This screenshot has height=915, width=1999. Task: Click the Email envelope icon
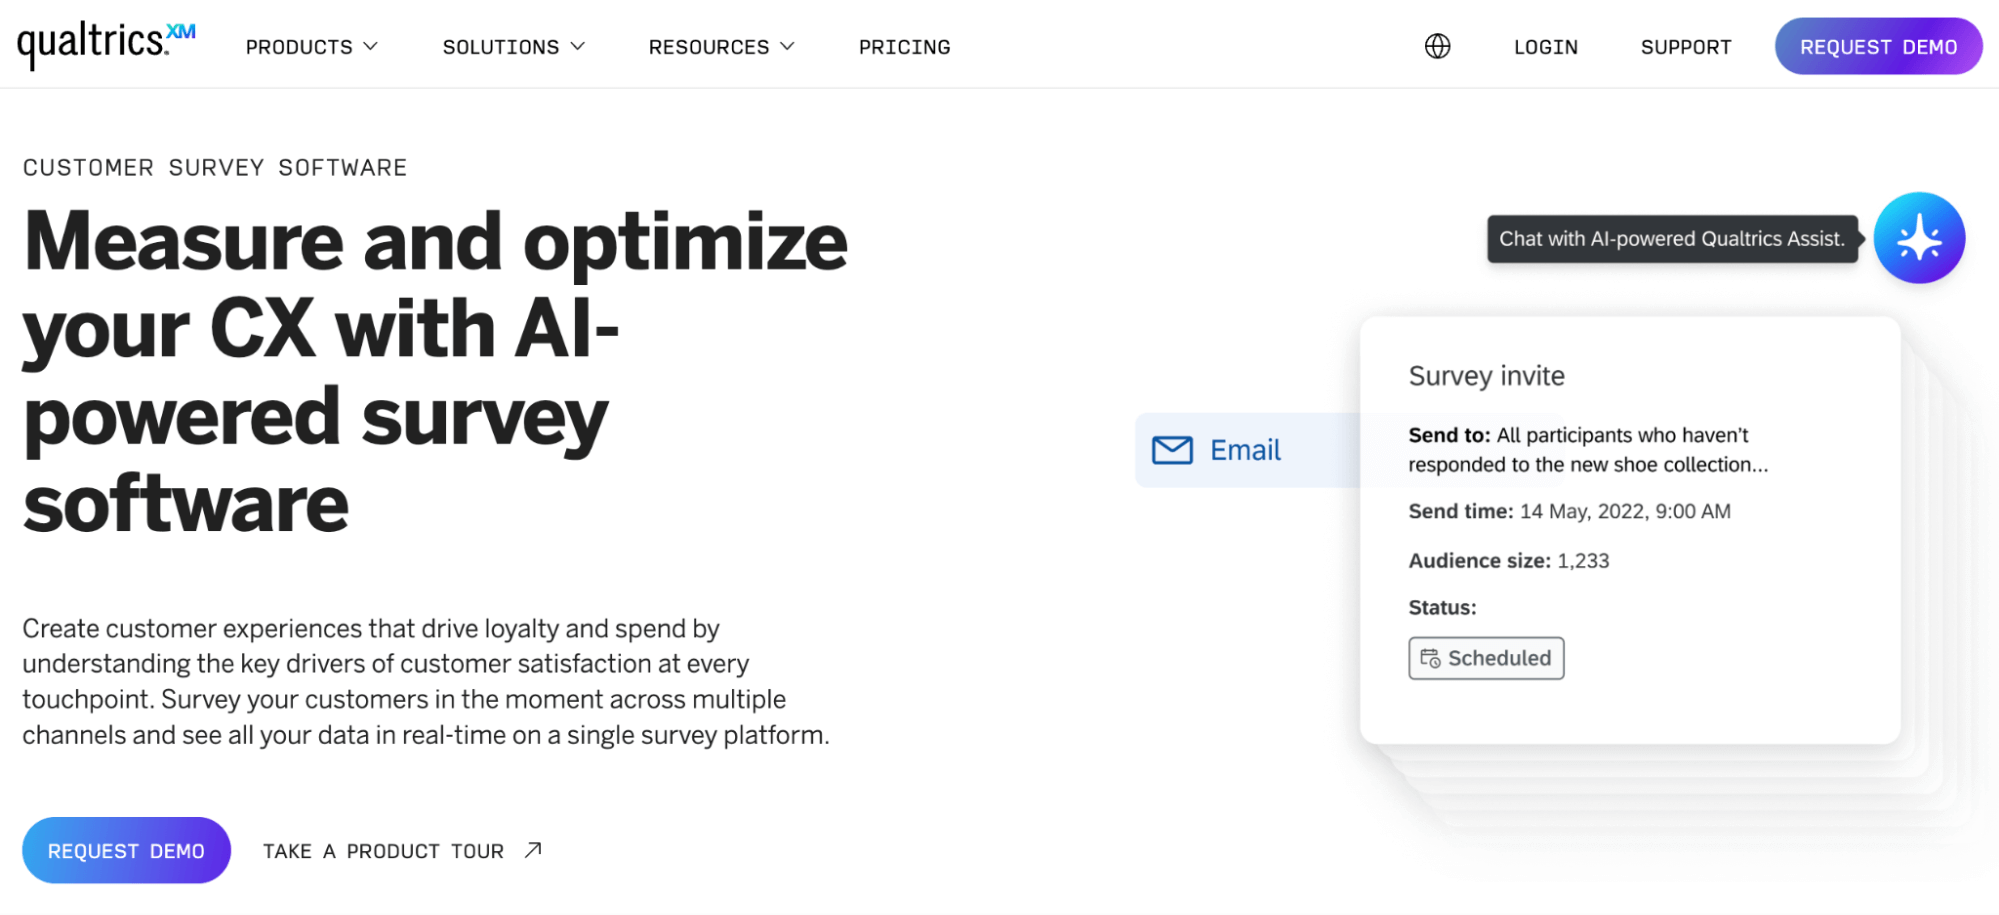[x=1172, y=450]
